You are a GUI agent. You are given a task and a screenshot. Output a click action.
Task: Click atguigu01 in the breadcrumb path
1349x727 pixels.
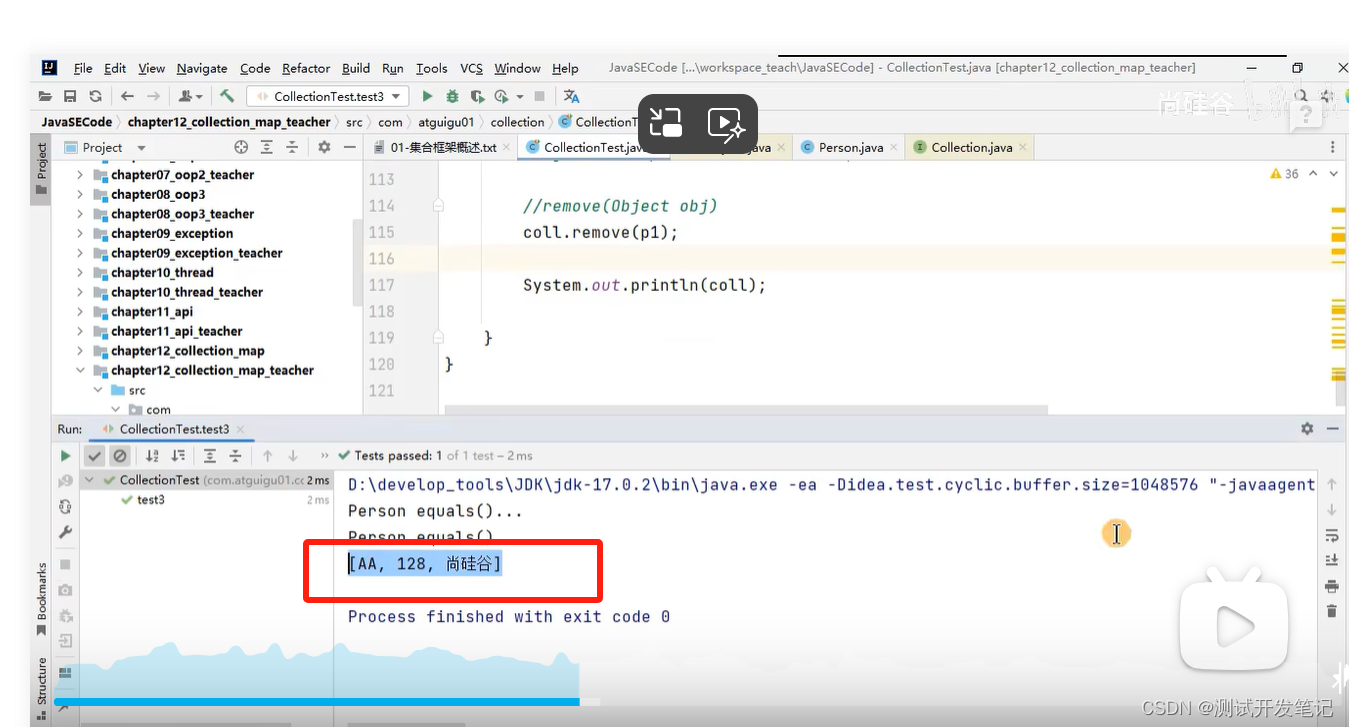(446, 122)
